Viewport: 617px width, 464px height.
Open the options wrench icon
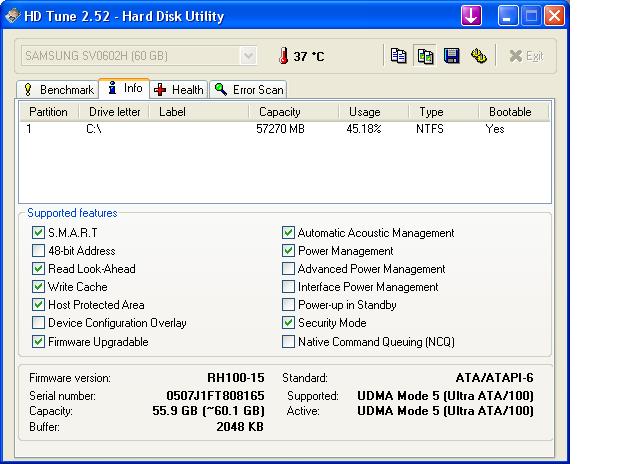coord(478,56)
